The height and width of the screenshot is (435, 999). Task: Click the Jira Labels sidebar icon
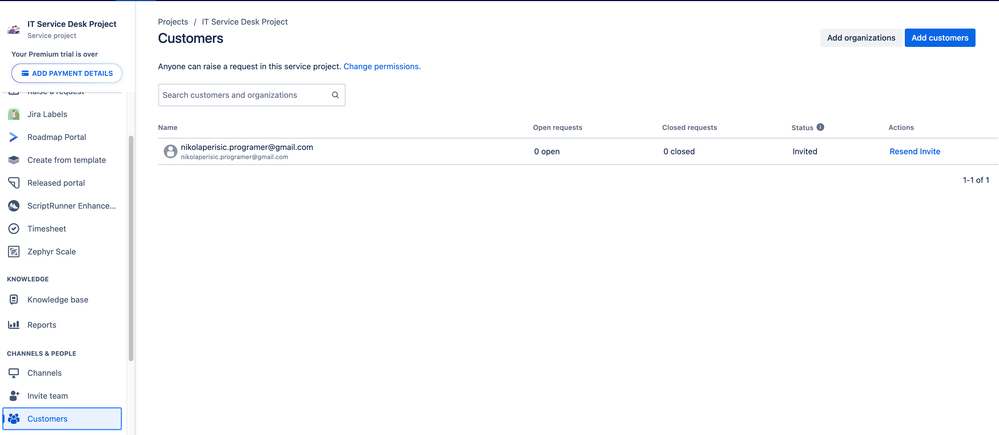pyautogui.click(x=13, y=115)
